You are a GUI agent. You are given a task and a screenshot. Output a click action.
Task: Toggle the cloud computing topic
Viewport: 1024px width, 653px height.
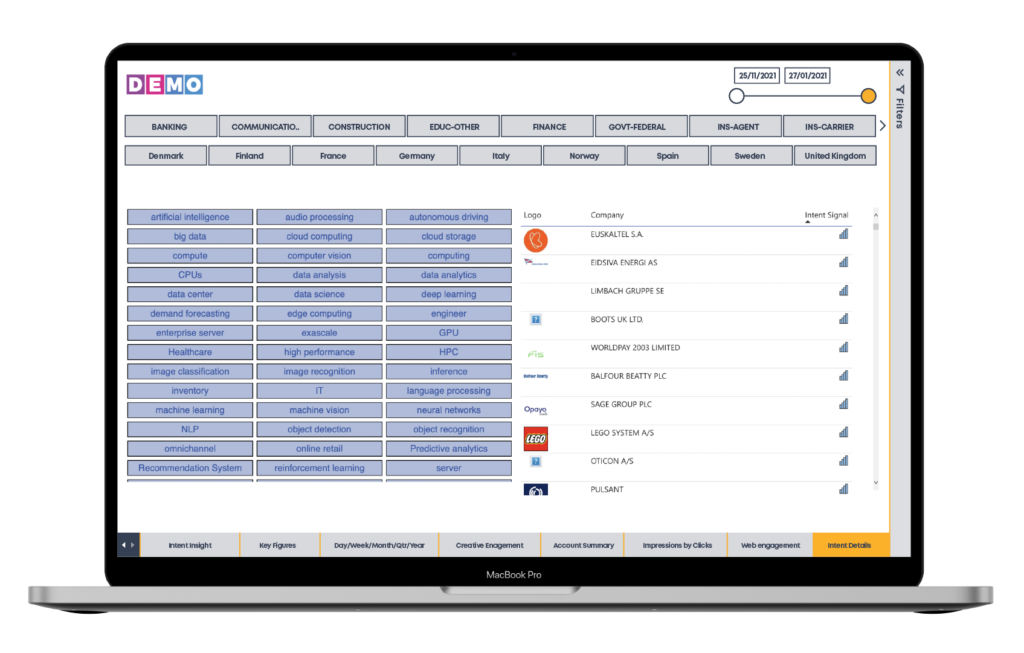point(319,236)
